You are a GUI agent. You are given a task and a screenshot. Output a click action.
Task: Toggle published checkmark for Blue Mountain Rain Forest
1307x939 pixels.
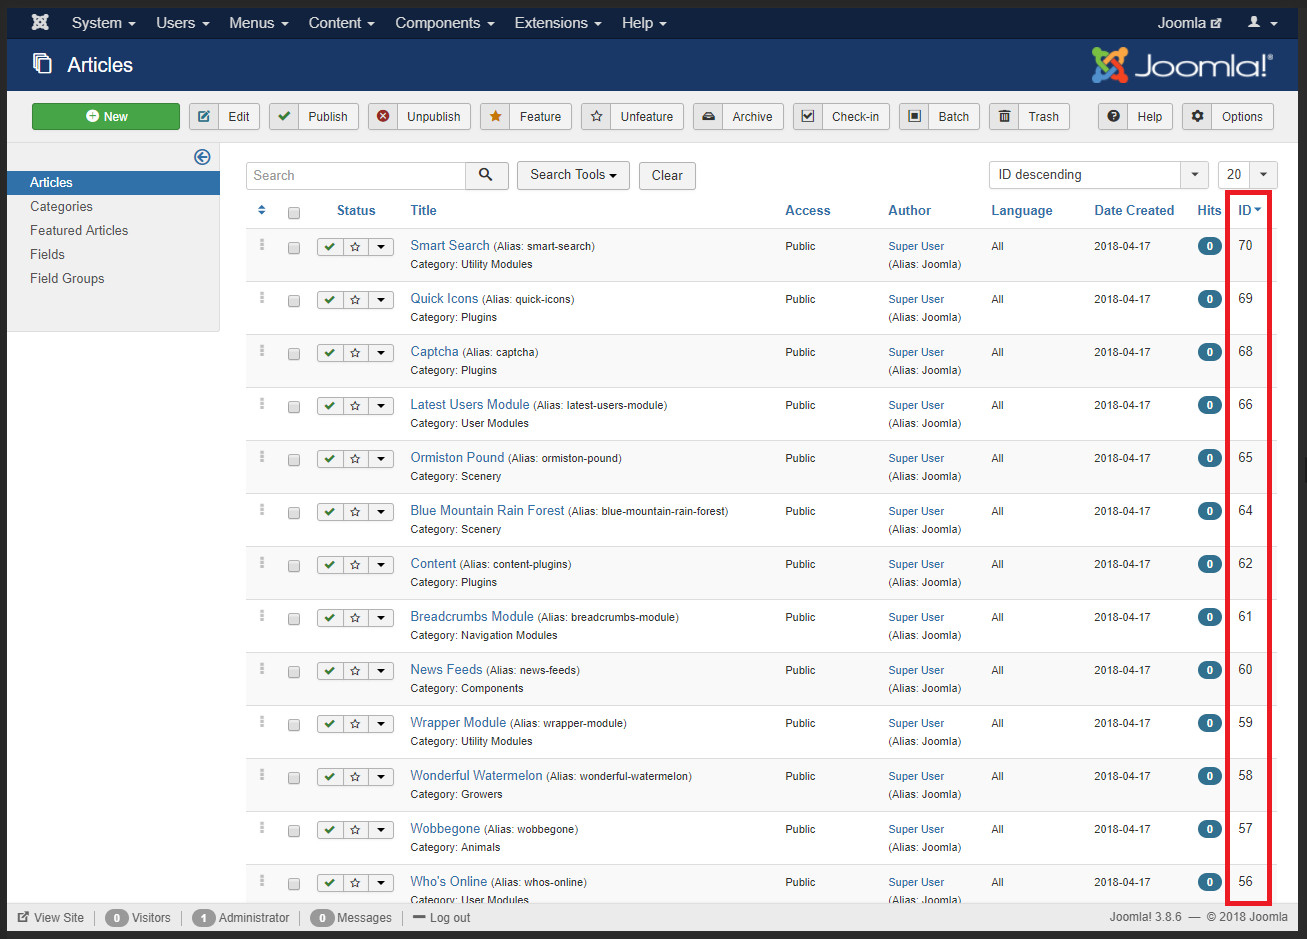[x=330, y=512]
